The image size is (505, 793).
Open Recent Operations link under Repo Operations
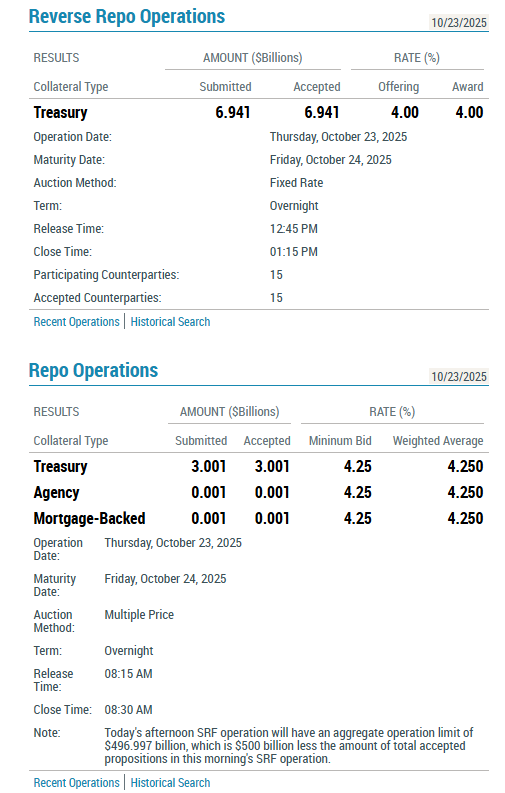pos(76,782)
